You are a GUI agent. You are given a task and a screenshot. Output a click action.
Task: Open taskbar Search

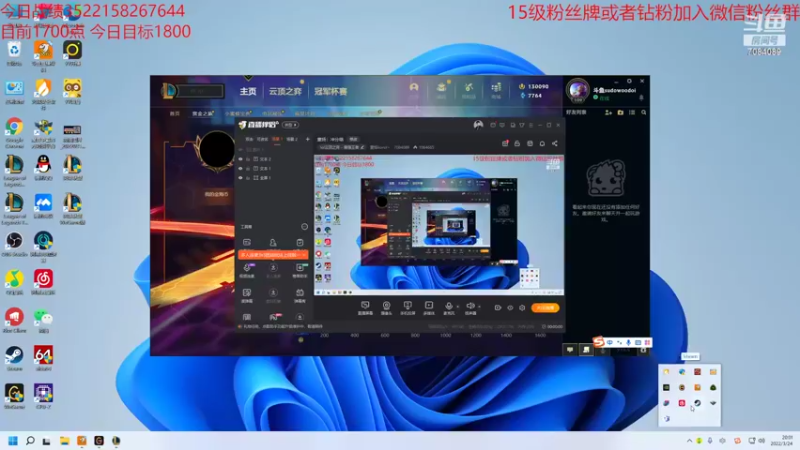[x=30, y=441]
